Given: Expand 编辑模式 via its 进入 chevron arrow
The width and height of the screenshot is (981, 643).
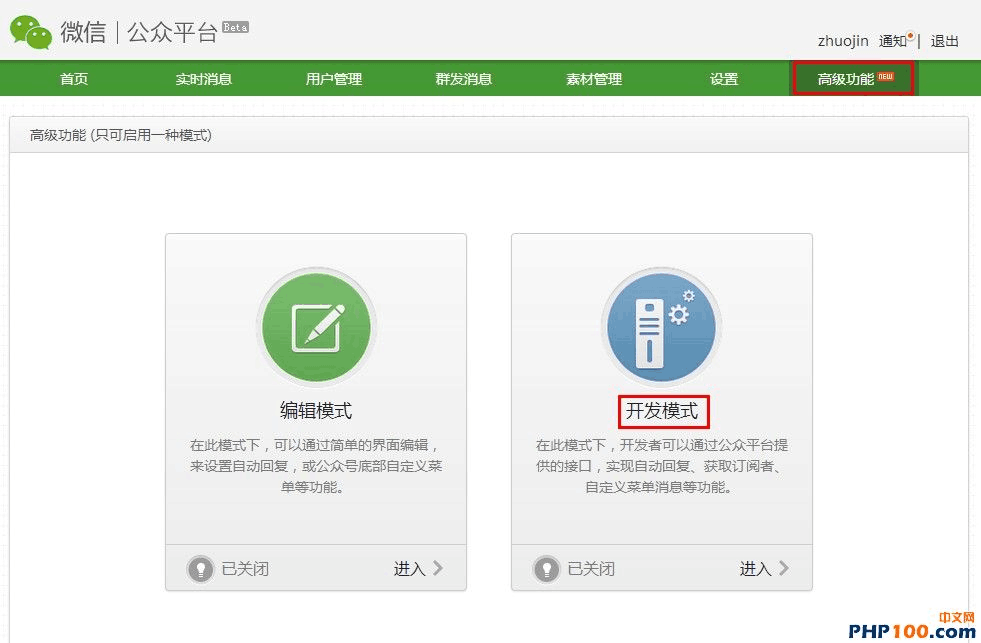Looking at the screenshot, I should click(437, 568).
